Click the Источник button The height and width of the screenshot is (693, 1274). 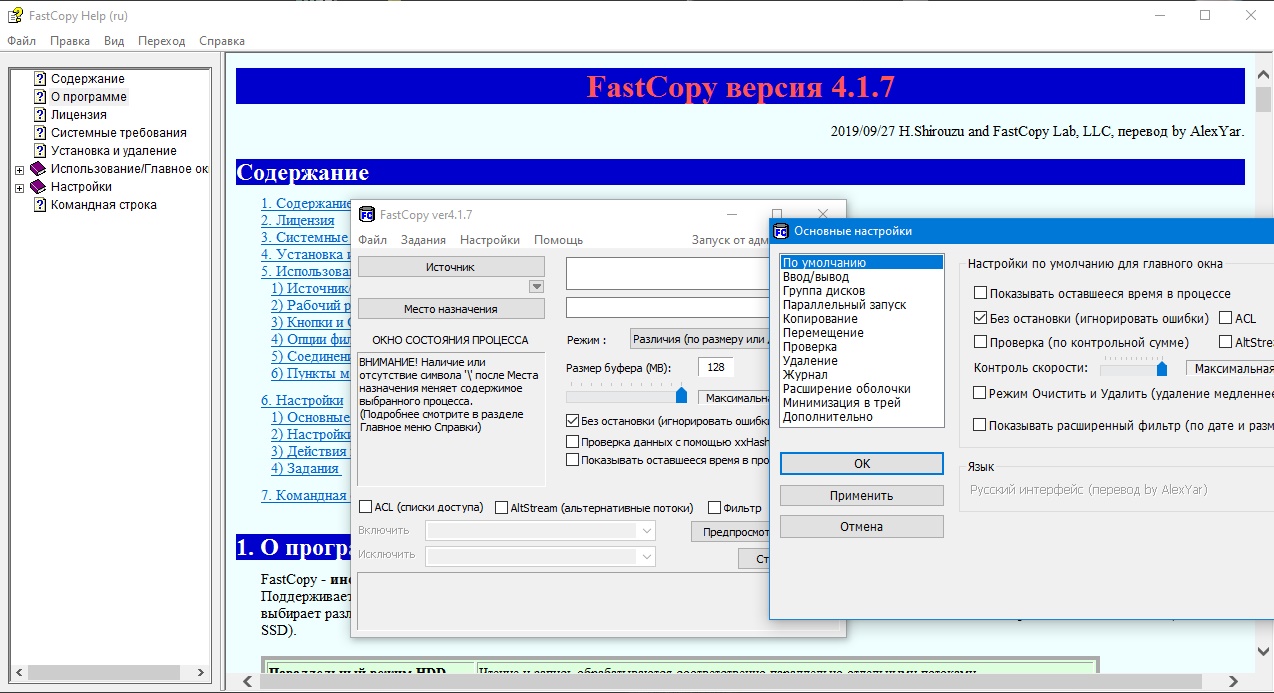451,267
